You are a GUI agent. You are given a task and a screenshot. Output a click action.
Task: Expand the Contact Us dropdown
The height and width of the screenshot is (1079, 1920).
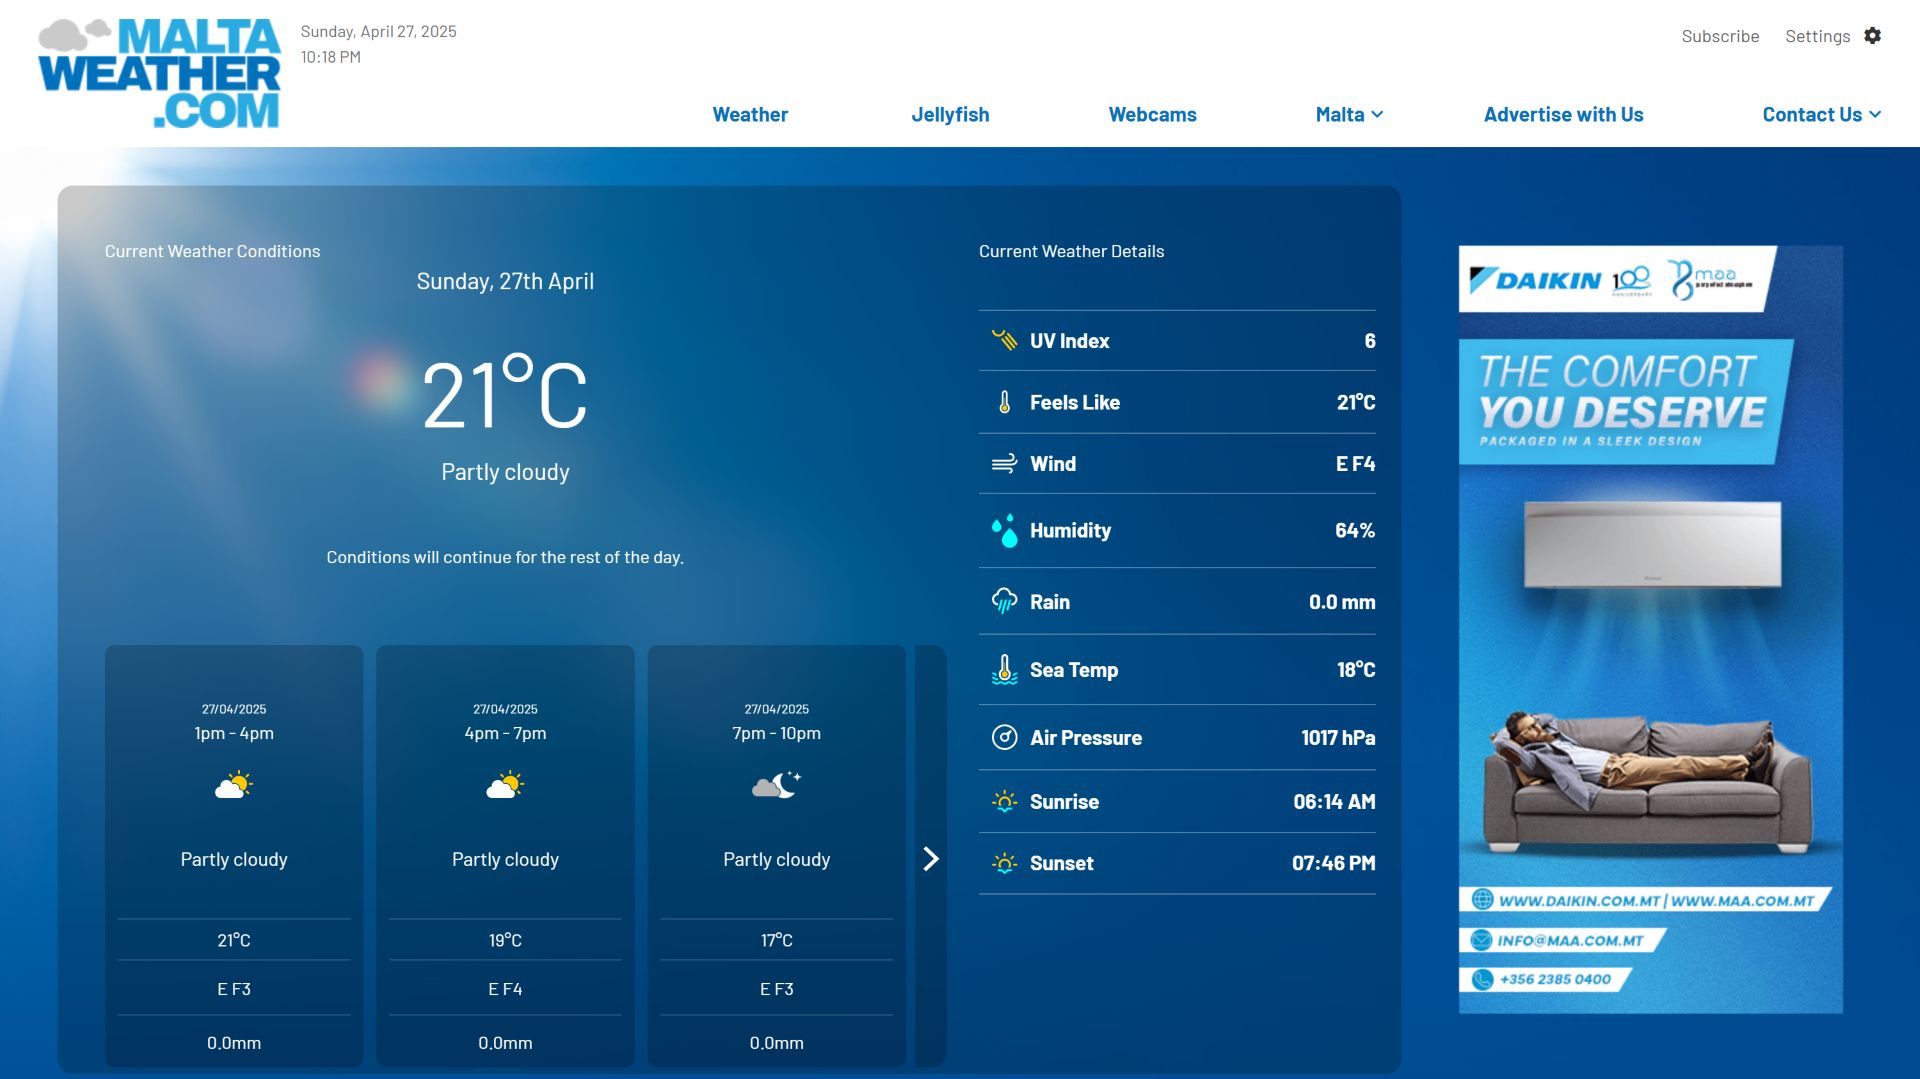coord(1822,115)
